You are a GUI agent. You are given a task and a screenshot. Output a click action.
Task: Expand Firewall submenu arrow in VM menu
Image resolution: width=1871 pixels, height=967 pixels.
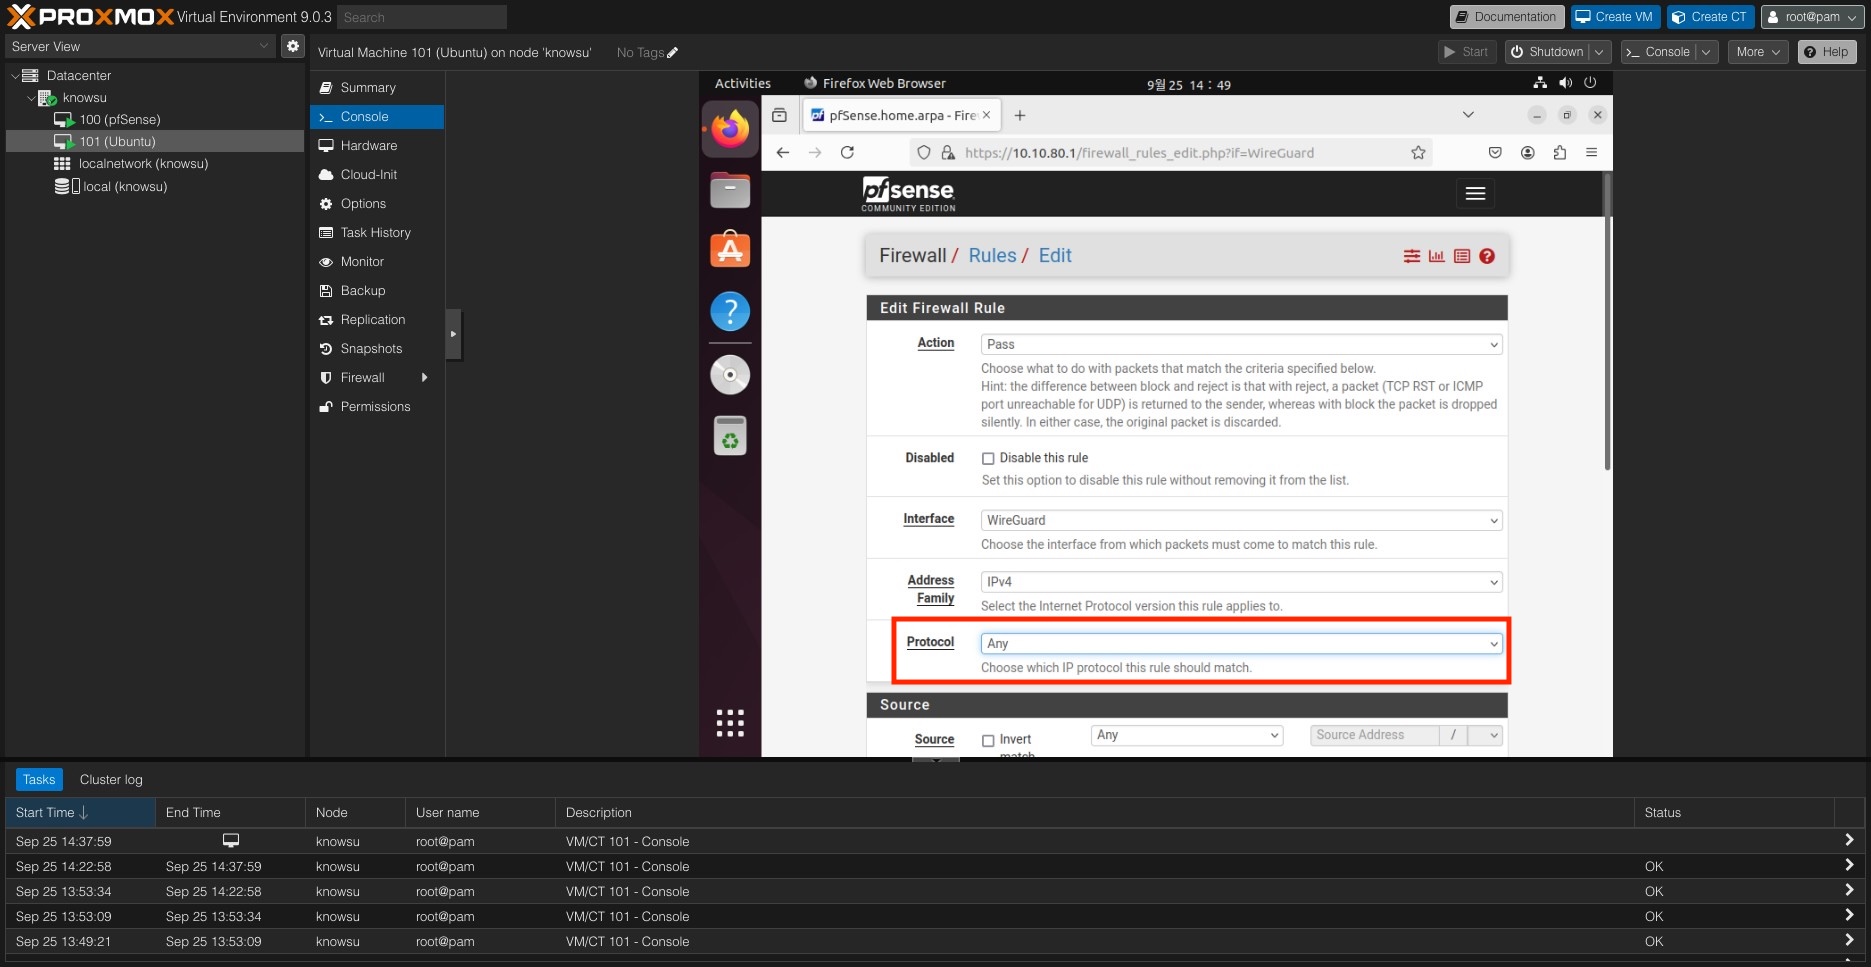click(425, 378)
